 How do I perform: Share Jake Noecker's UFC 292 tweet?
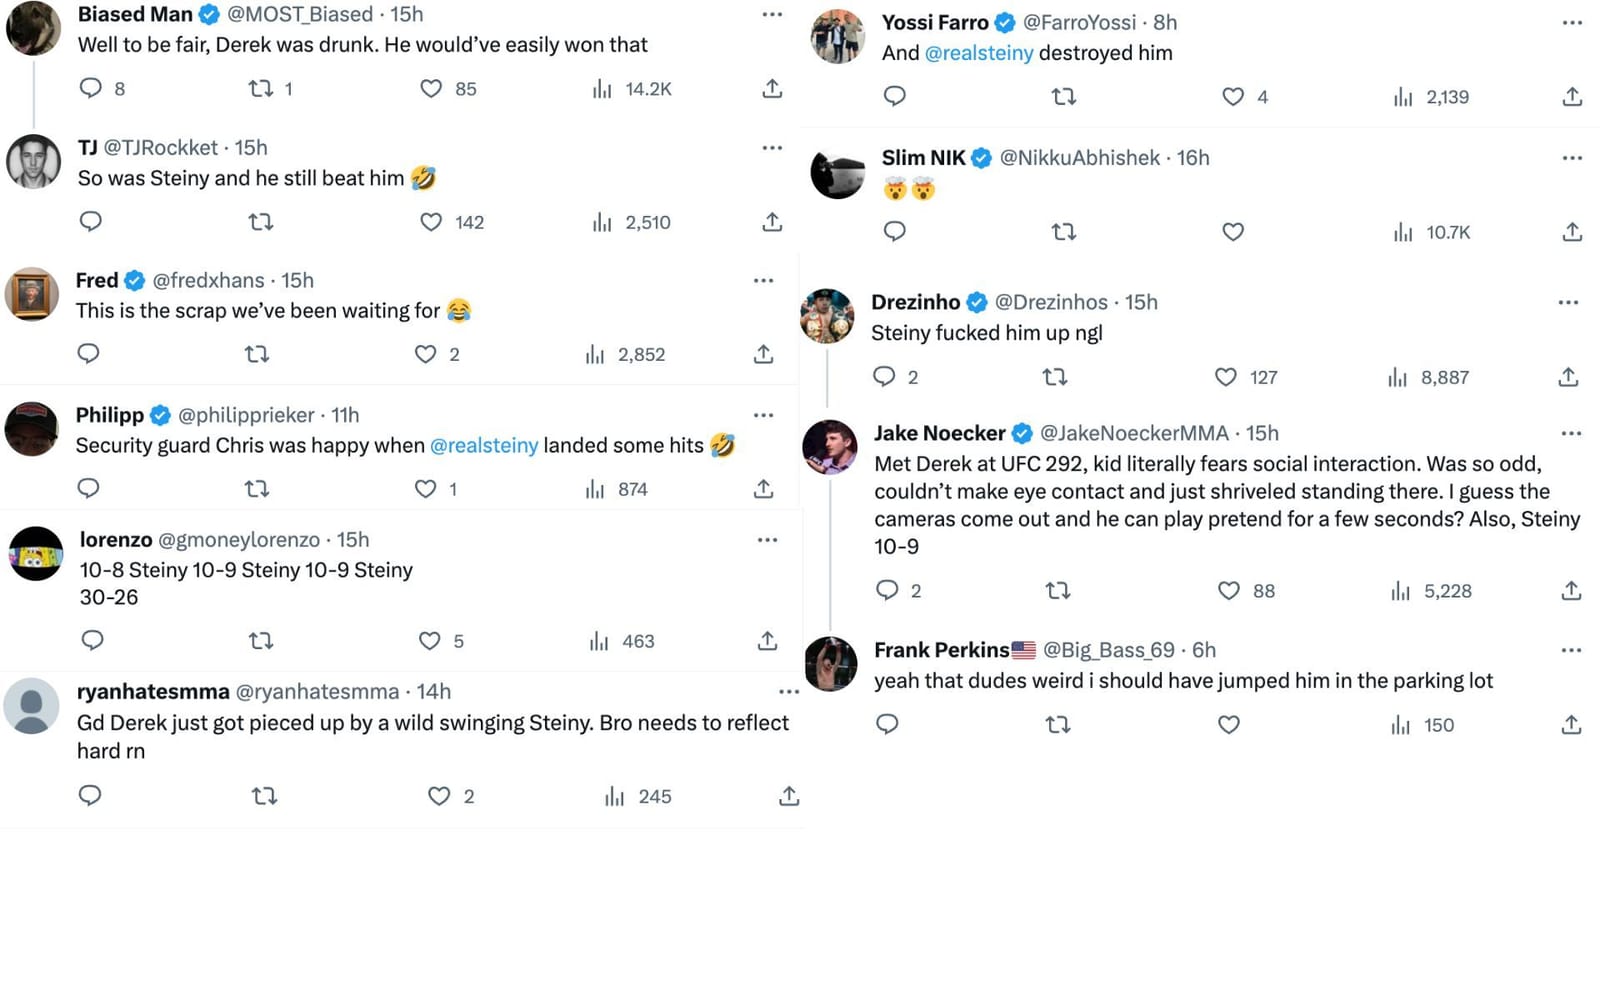pyautogui.click(x=1571, y=591)
